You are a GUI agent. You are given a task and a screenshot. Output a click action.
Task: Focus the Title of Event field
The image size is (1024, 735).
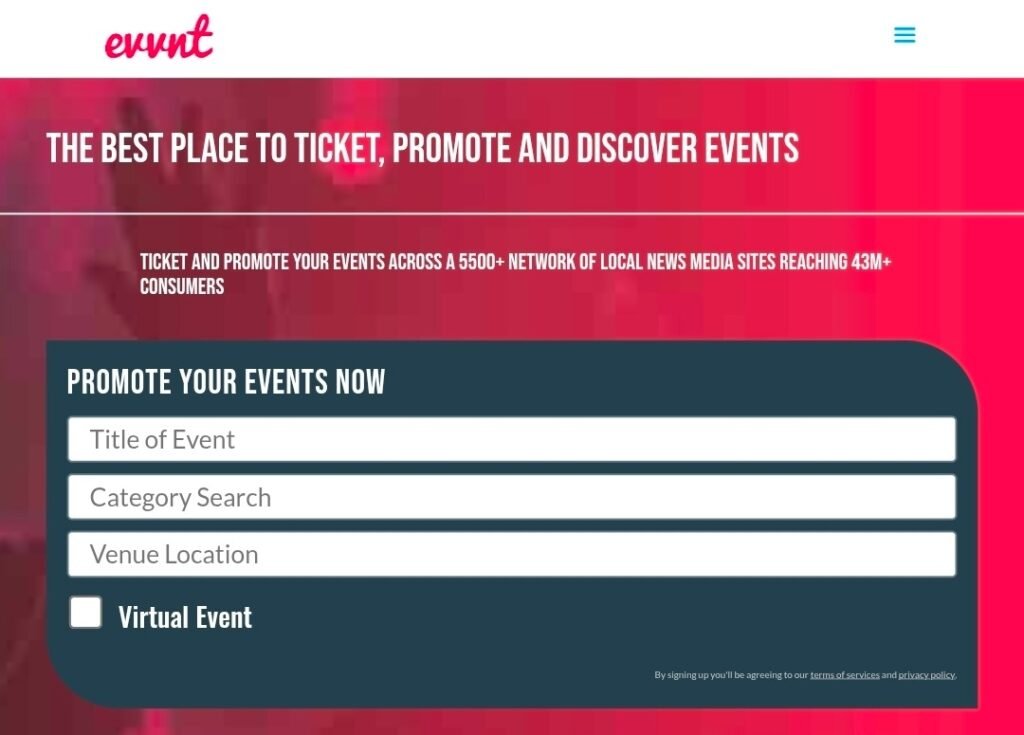(x=511, y=439)
